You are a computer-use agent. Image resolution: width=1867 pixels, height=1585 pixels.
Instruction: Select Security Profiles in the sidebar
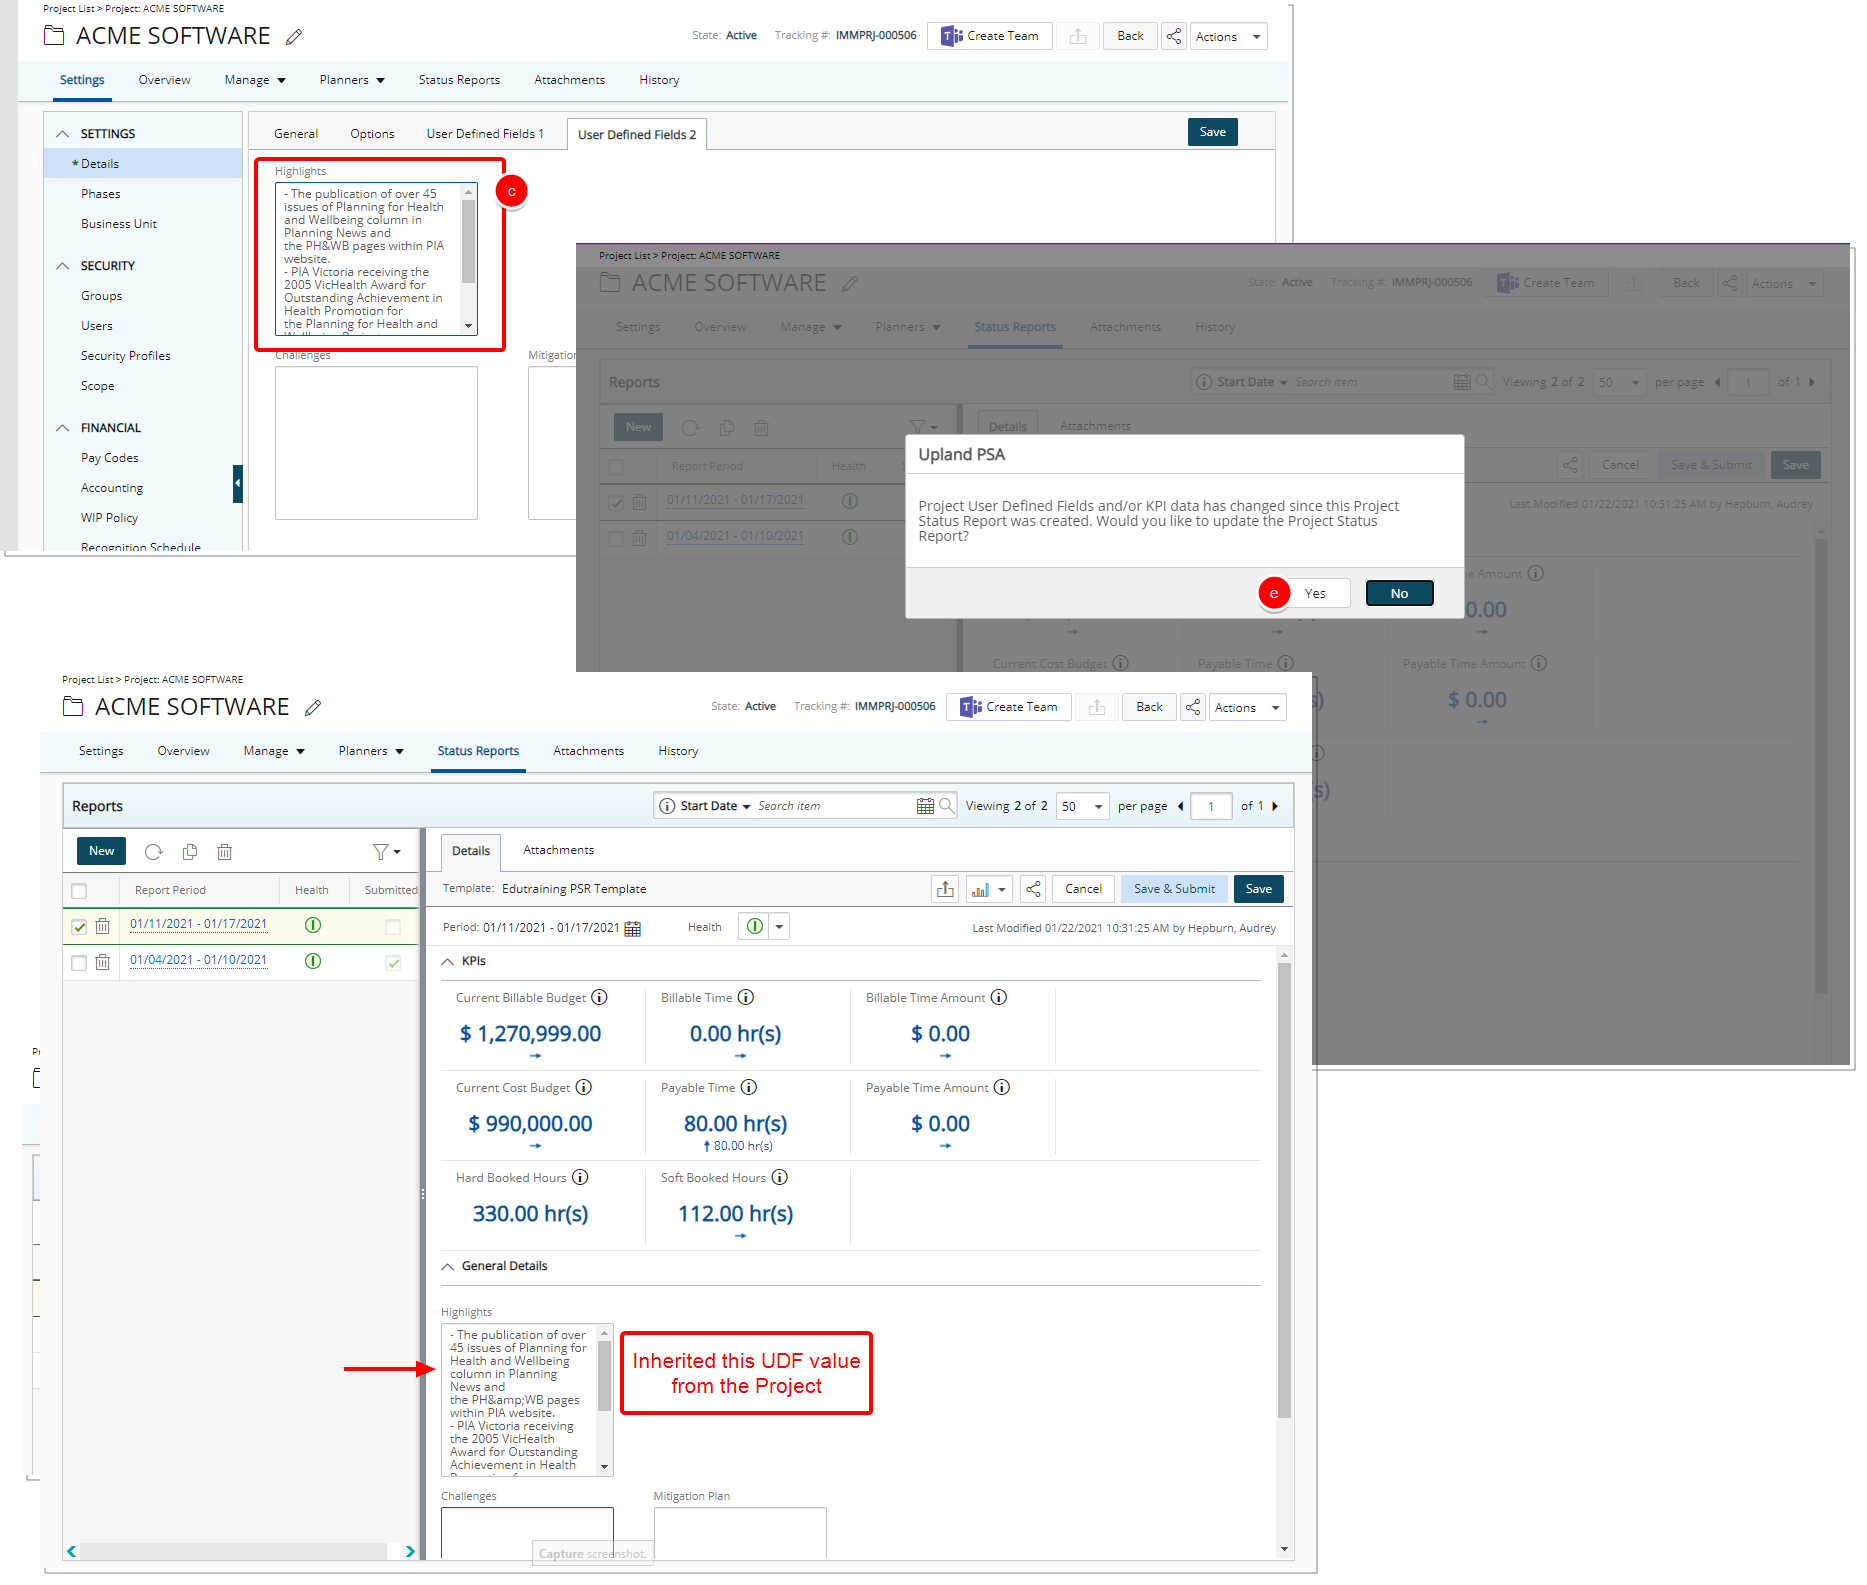tap(125, 356)
